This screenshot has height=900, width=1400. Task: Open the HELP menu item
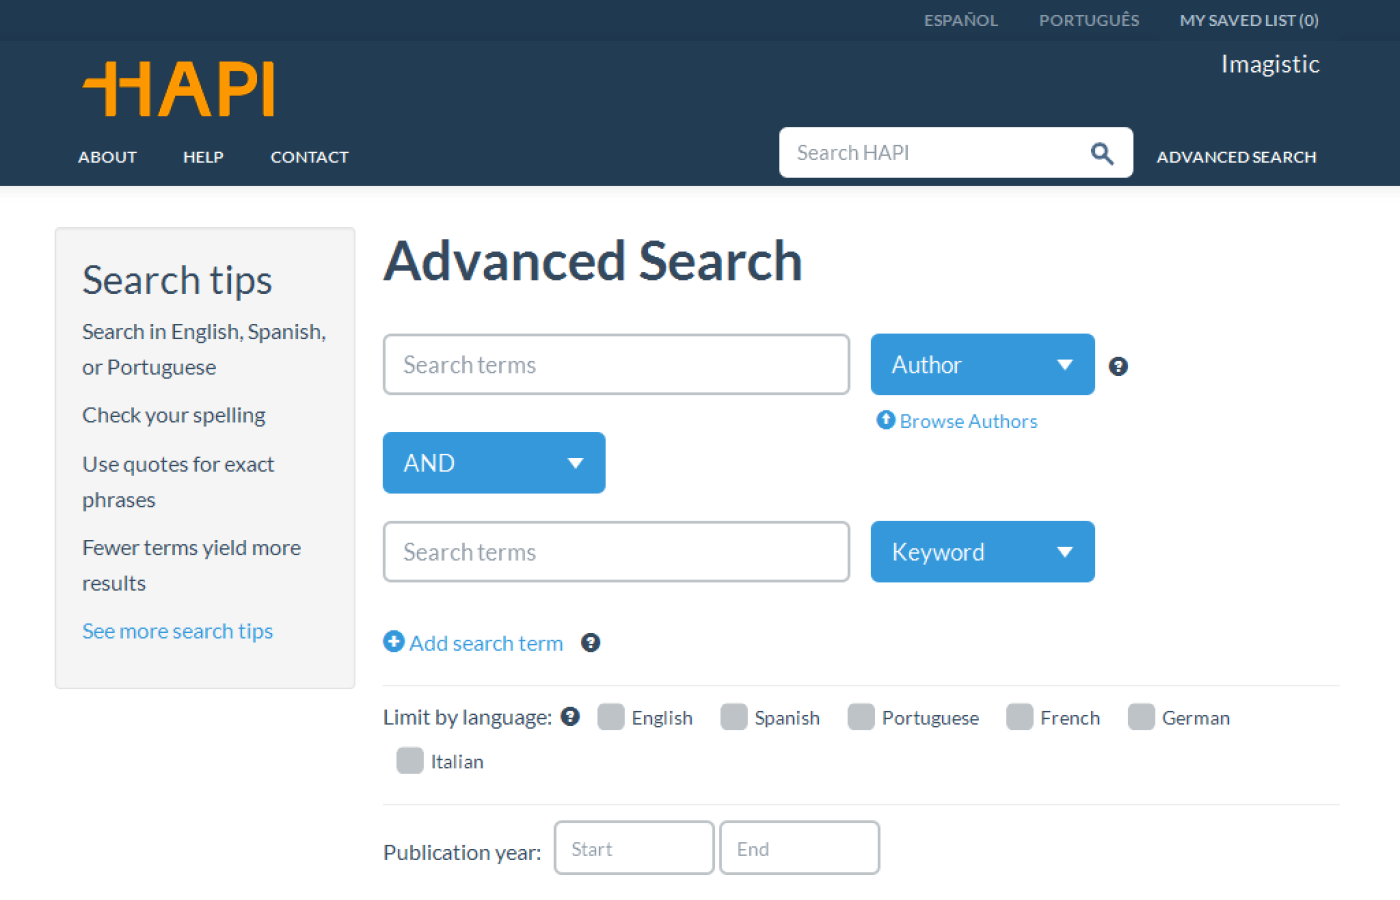203,157
